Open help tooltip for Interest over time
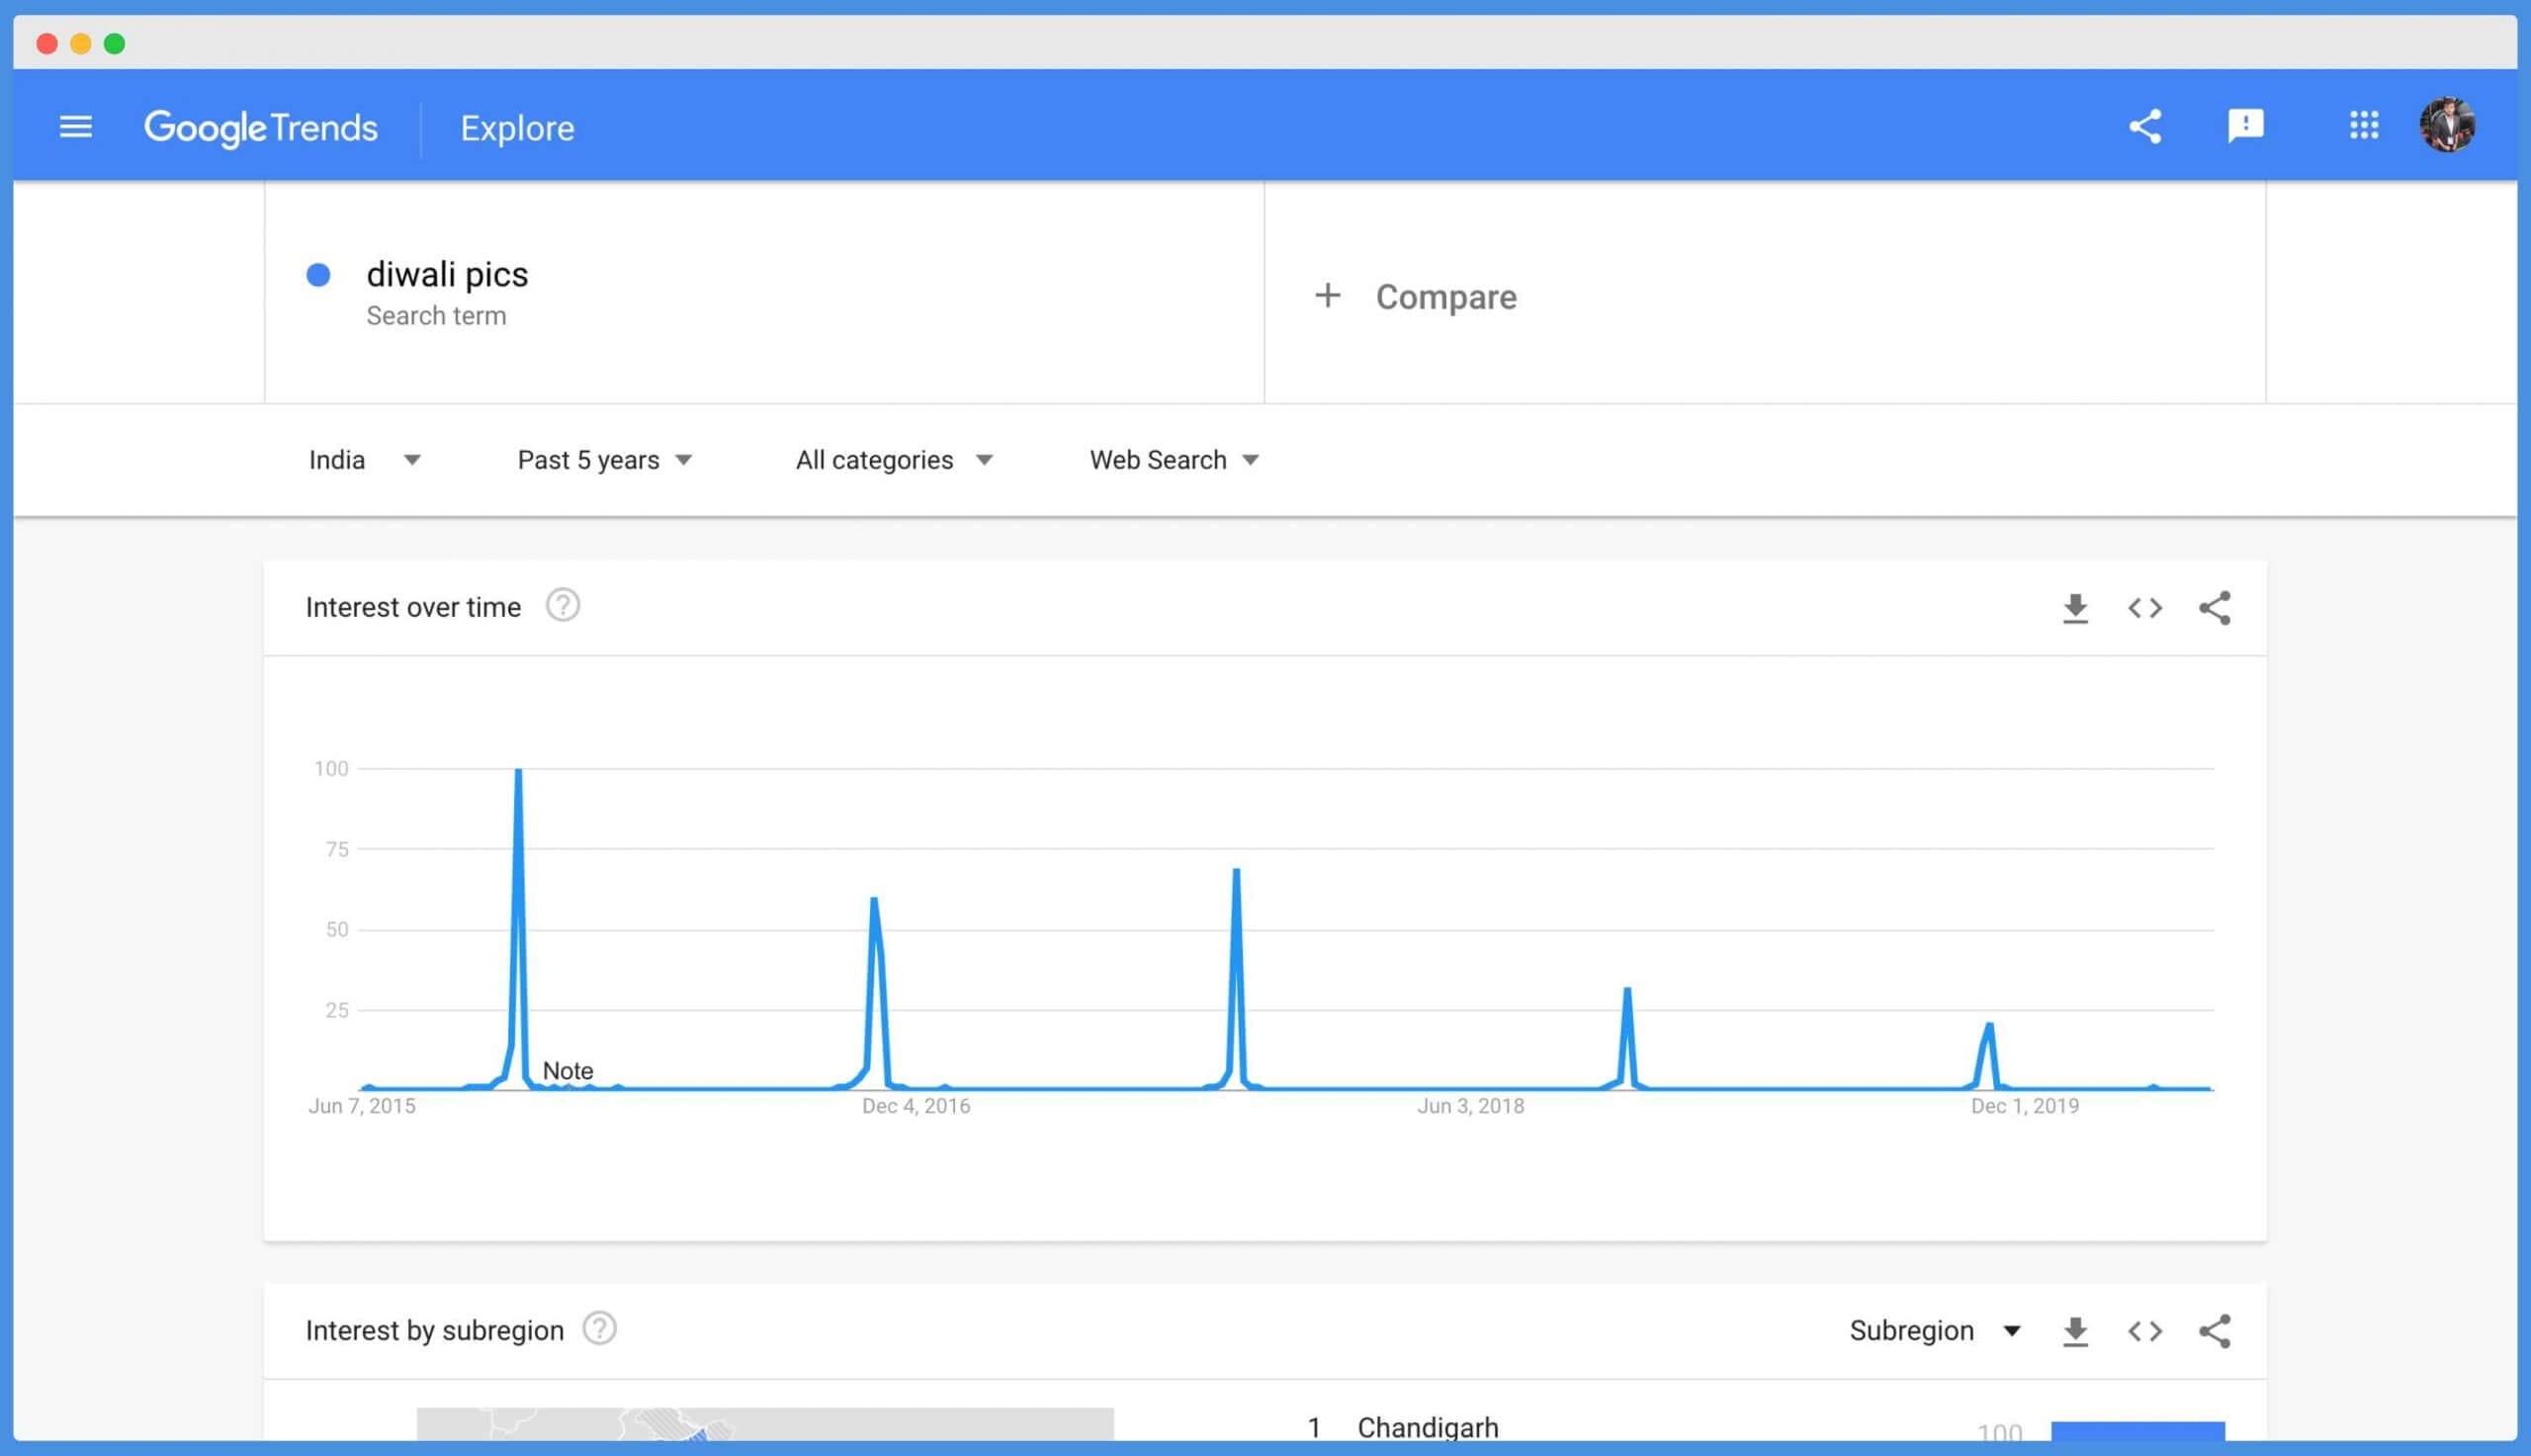 tap(562, 605)
